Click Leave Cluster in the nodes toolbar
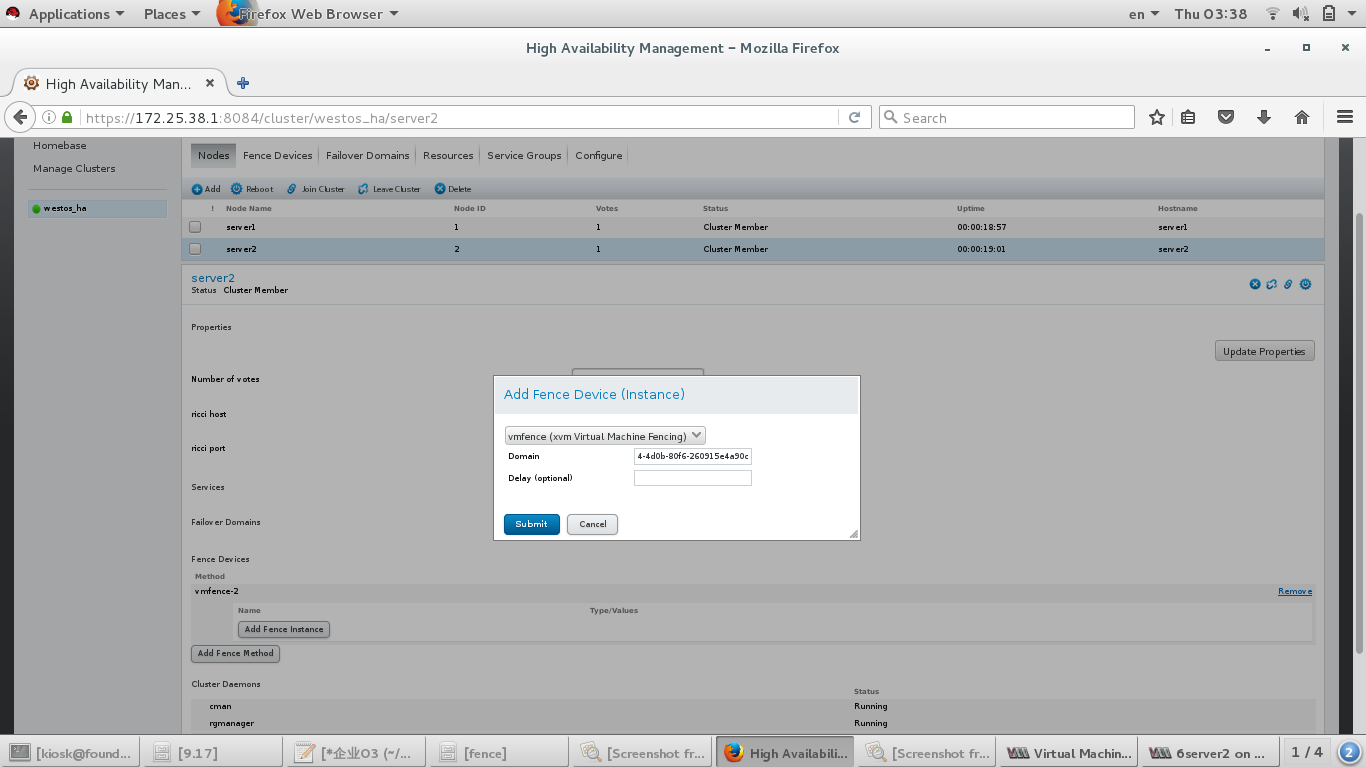Viewport: 1366px width, 768px height. tap(390, 189)
